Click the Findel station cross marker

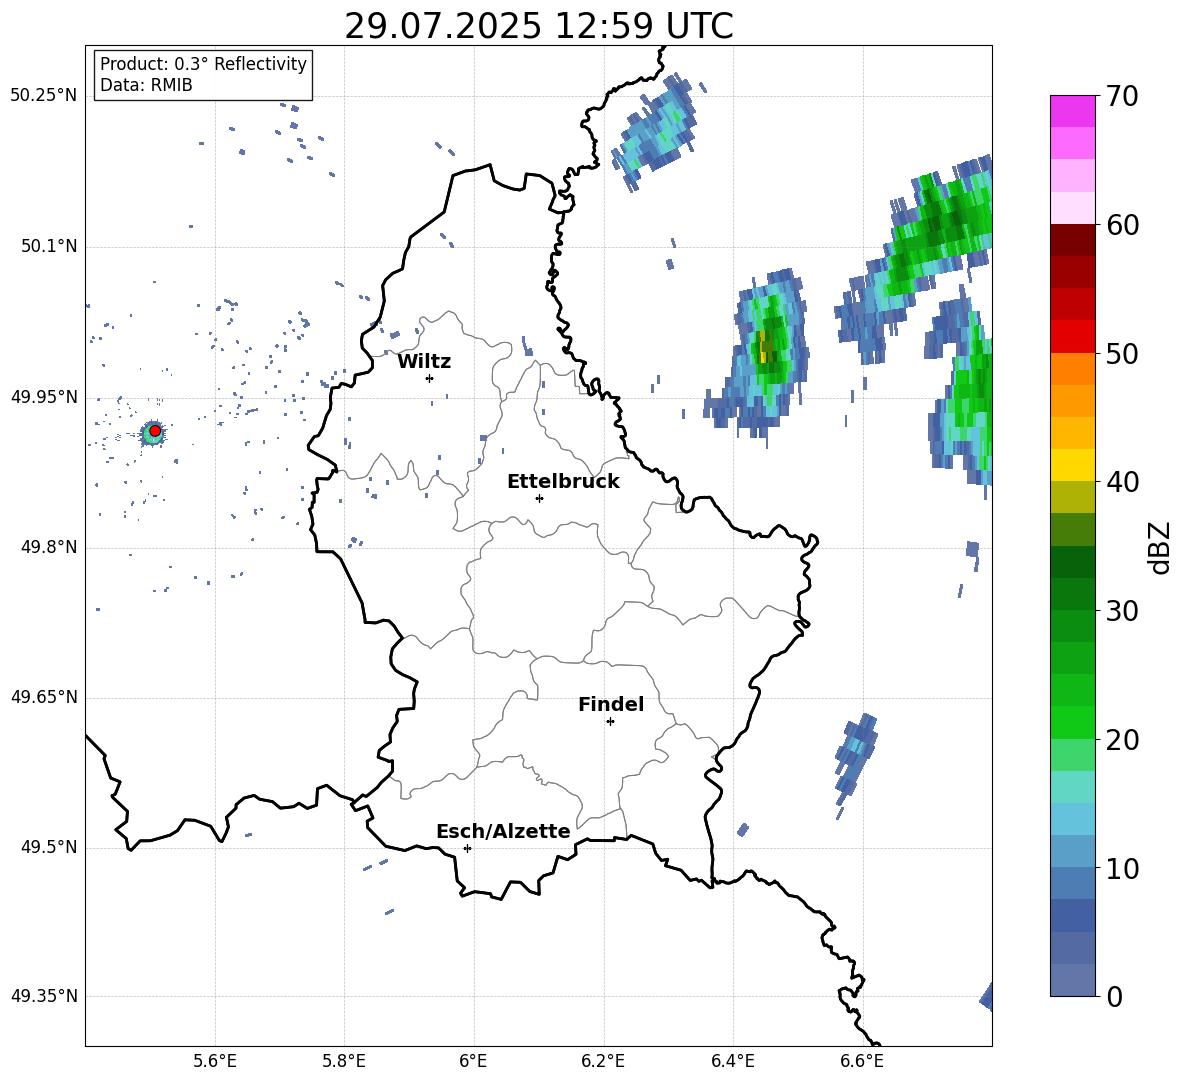[610, 722]
